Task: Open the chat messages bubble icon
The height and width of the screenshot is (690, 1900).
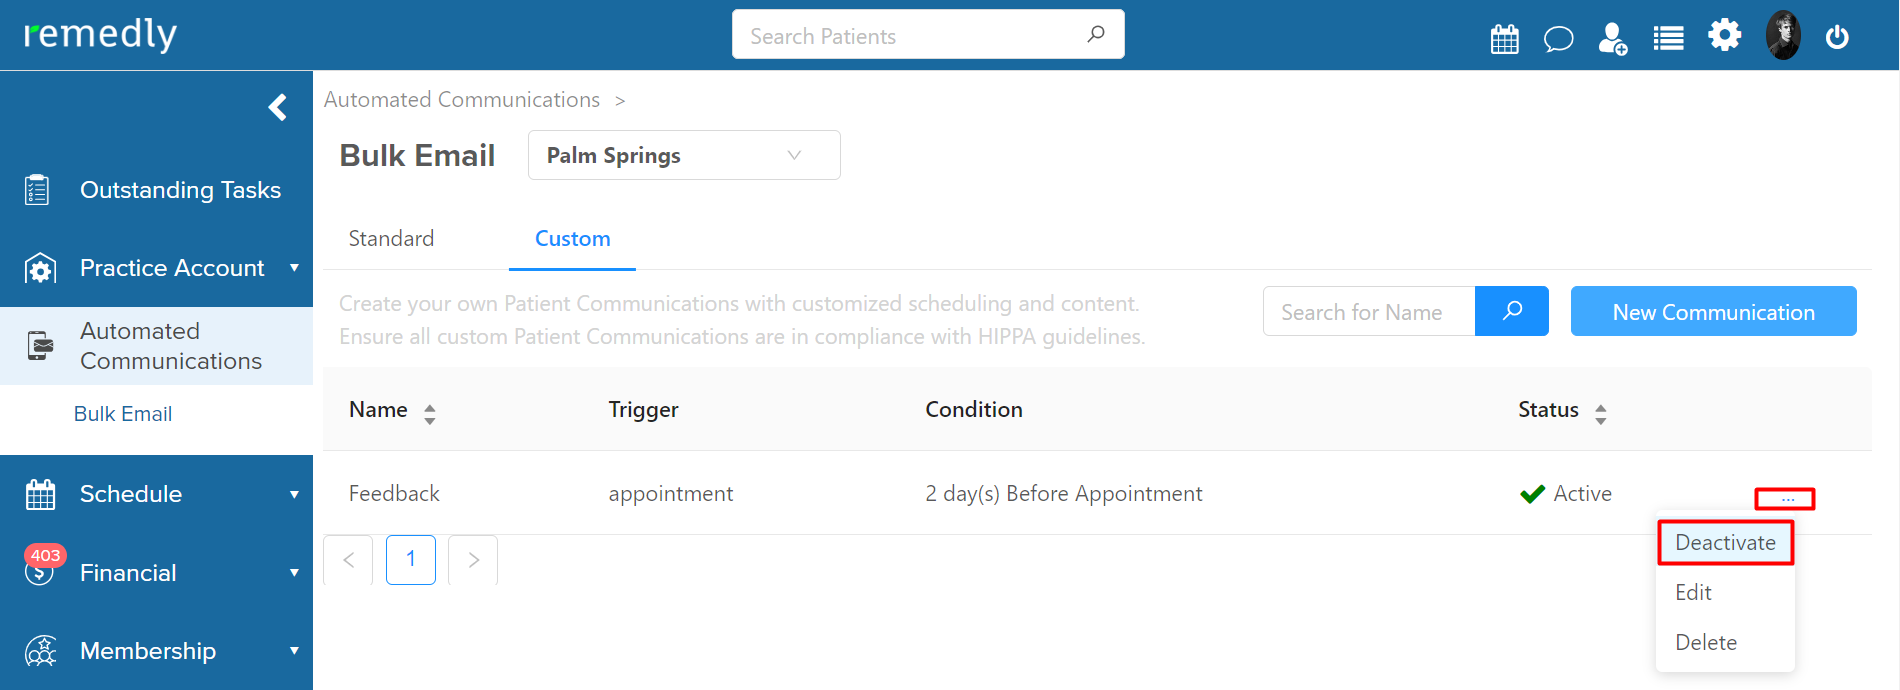Action: [x=1558, y=39]
